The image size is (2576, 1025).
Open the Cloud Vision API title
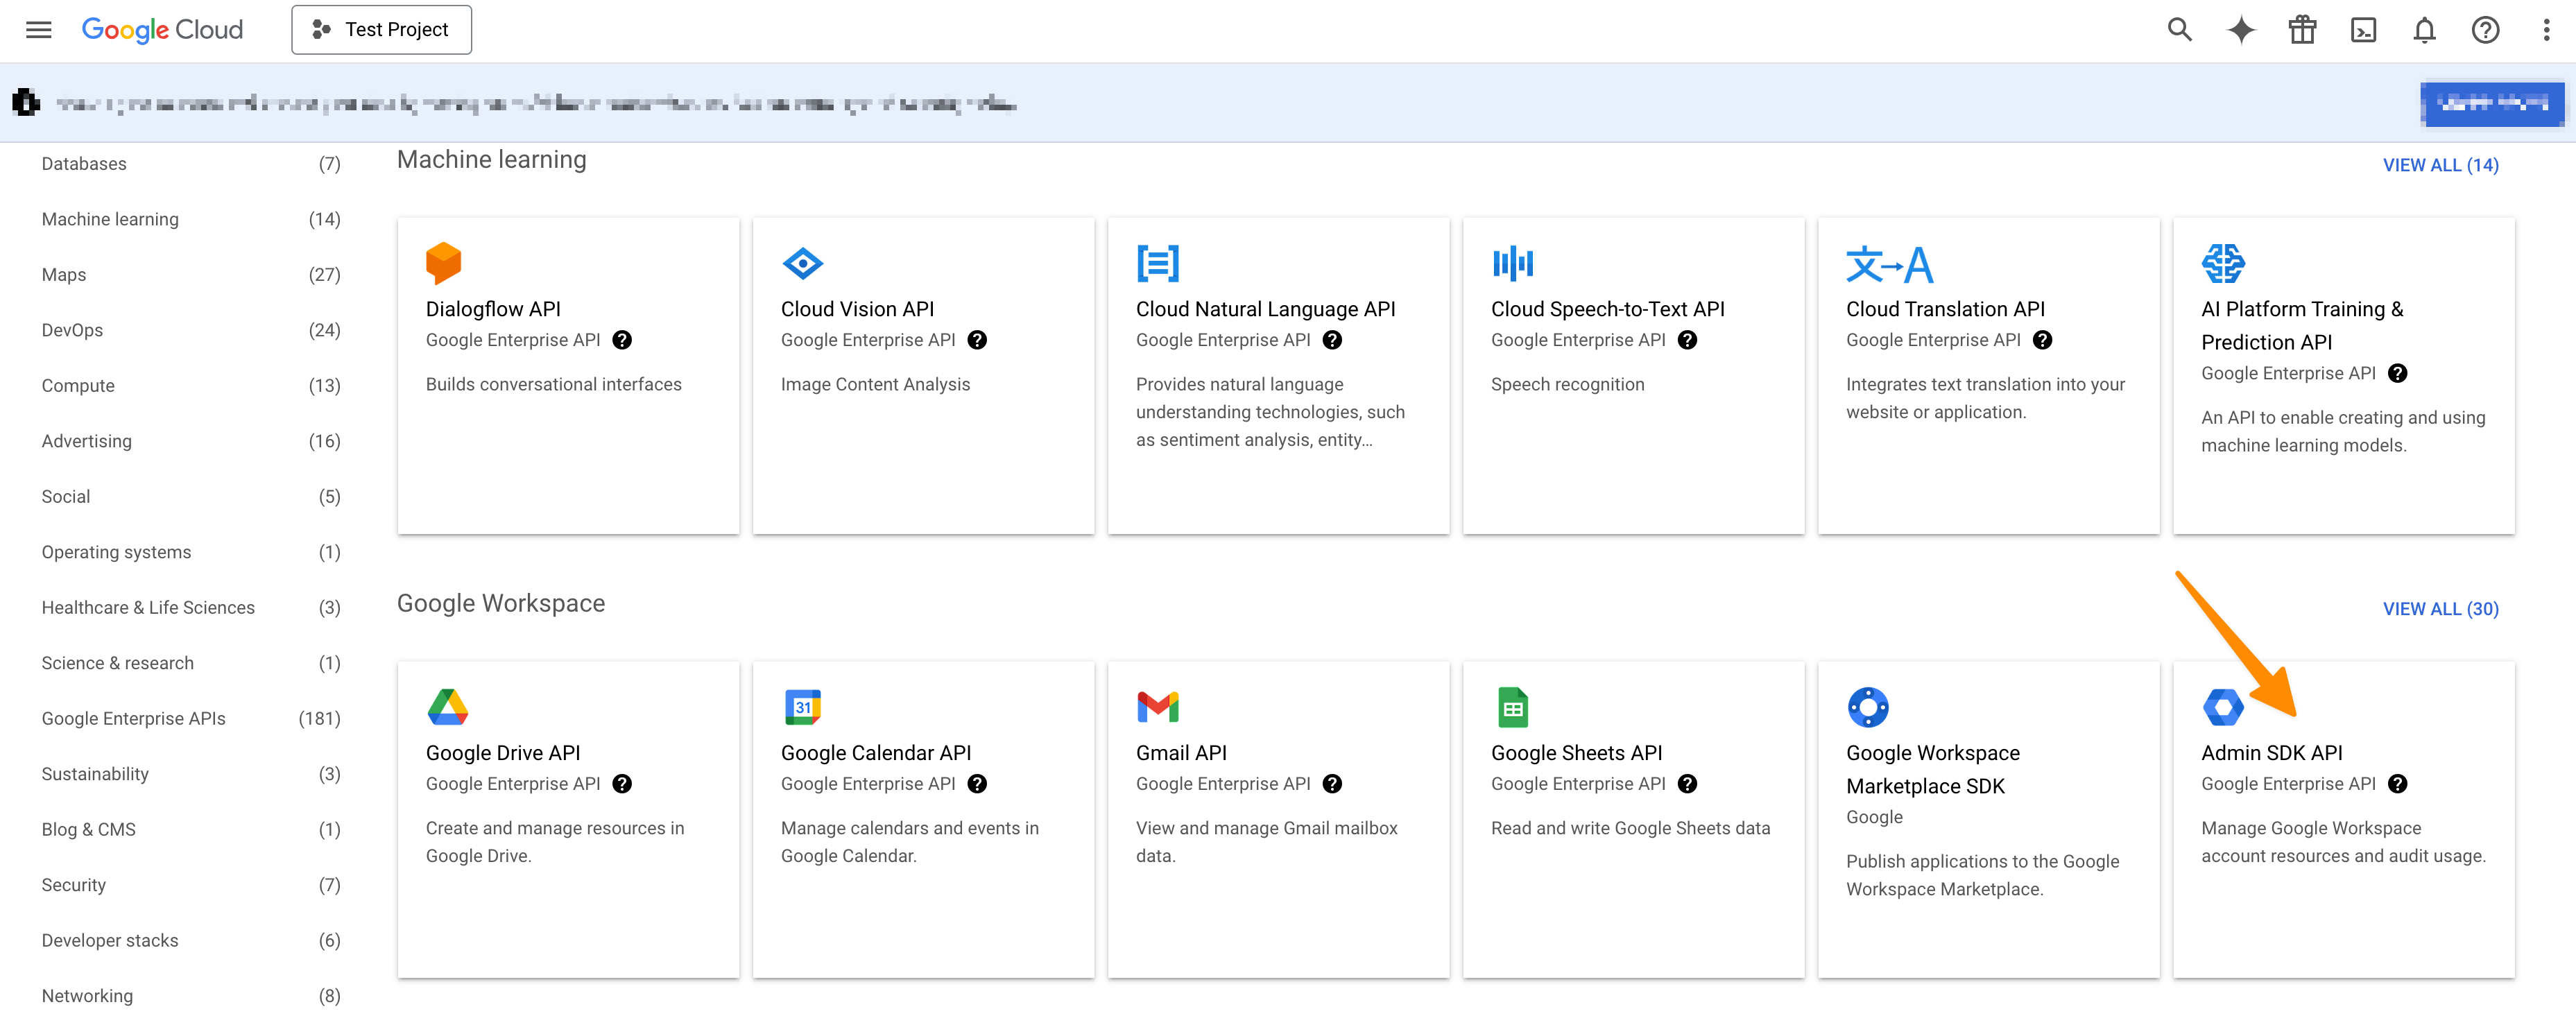[857, 309]
